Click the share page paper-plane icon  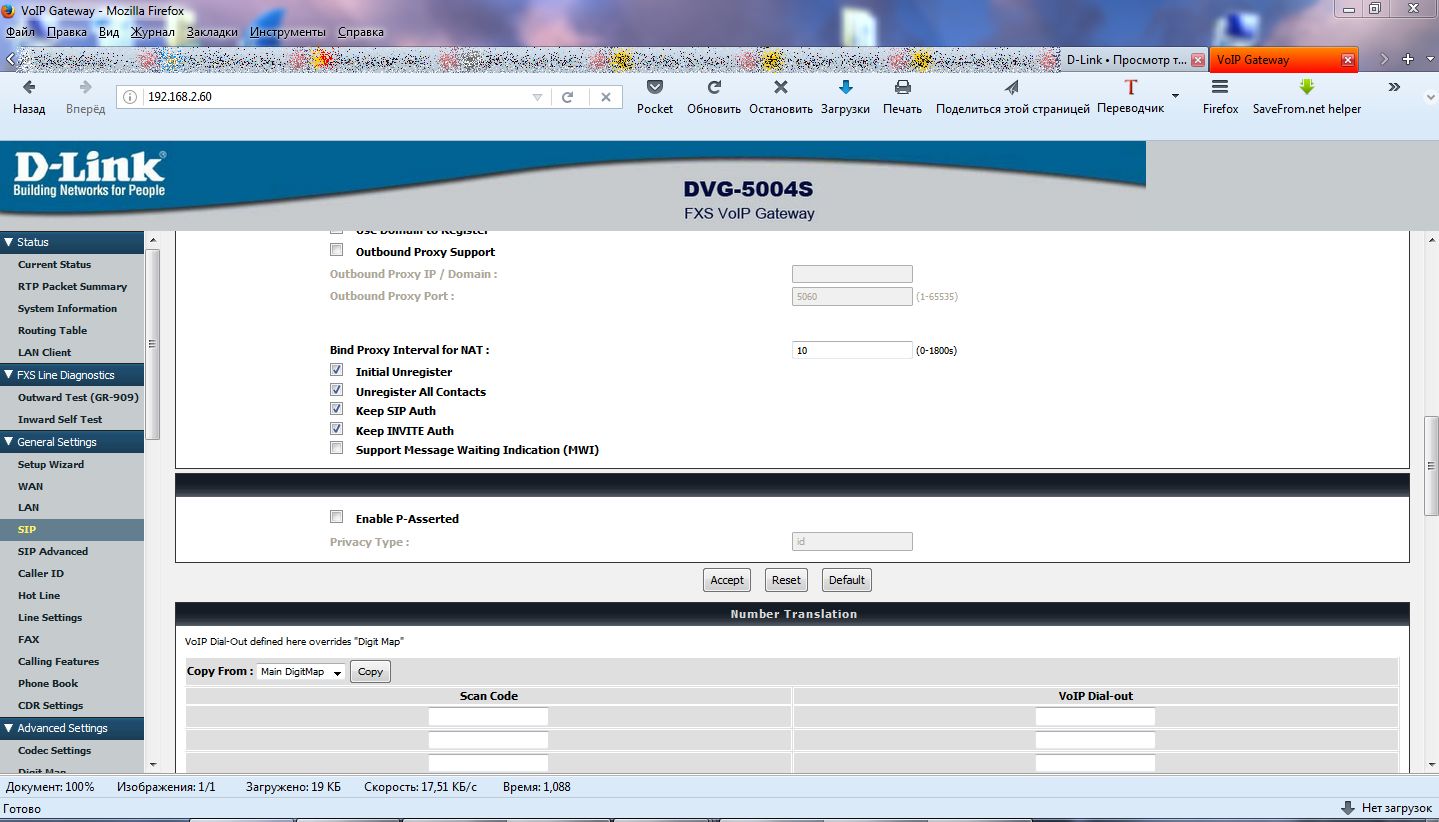tap(1012, 88)
